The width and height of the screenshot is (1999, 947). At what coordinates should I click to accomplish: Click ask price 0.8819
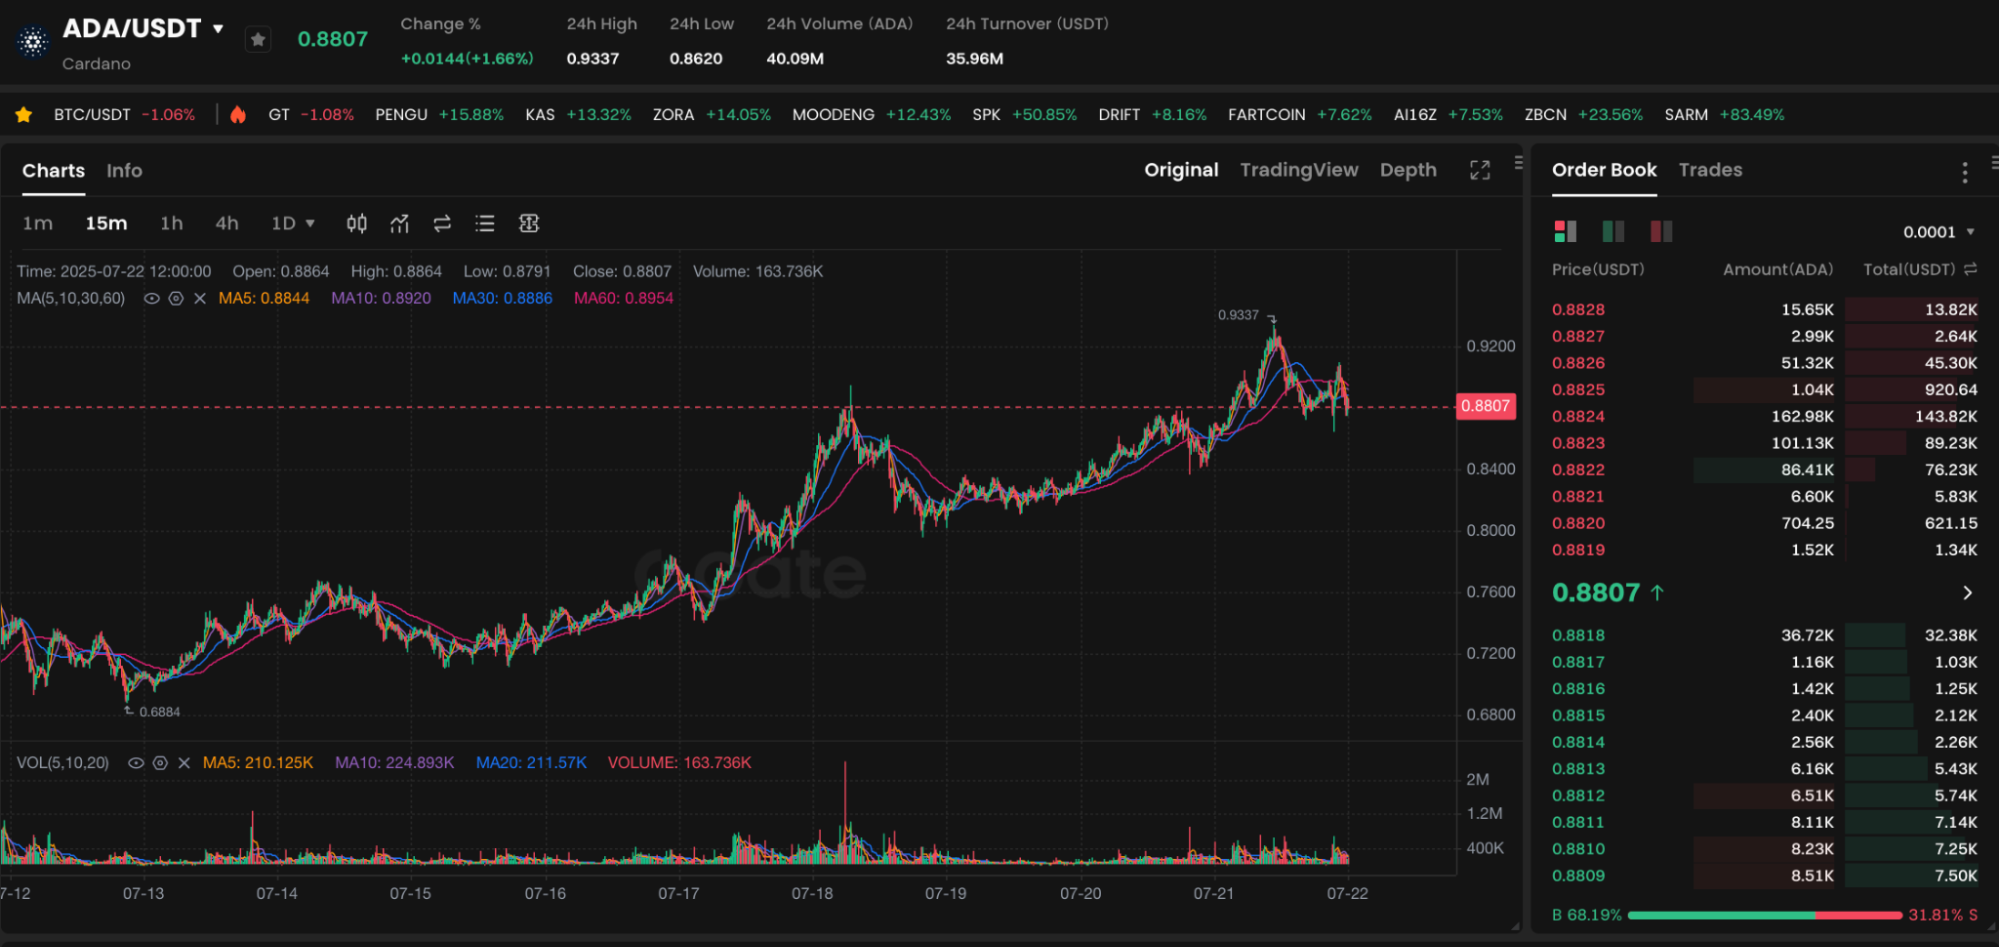click(x=1578, y=550)
